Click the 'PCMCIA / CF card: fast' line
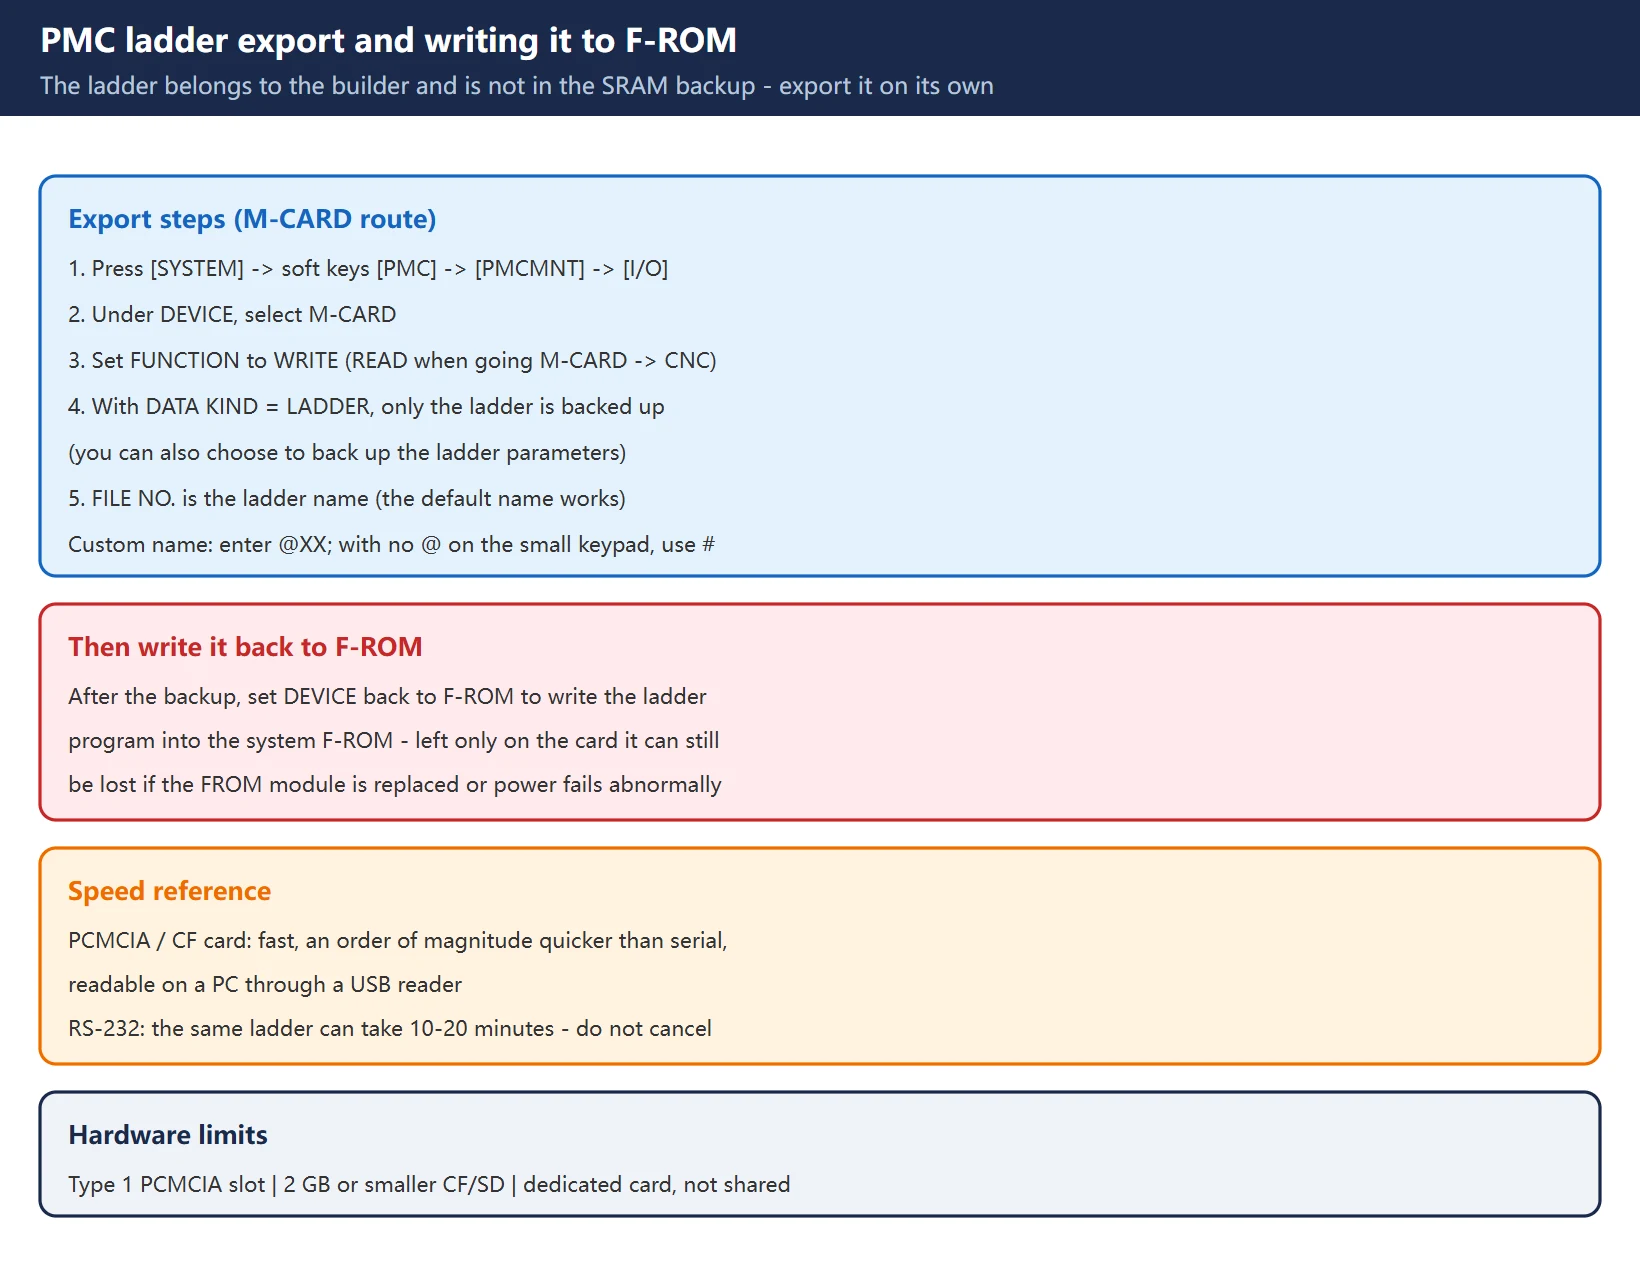The image size is (1640, 1280). tap(398, 940)
